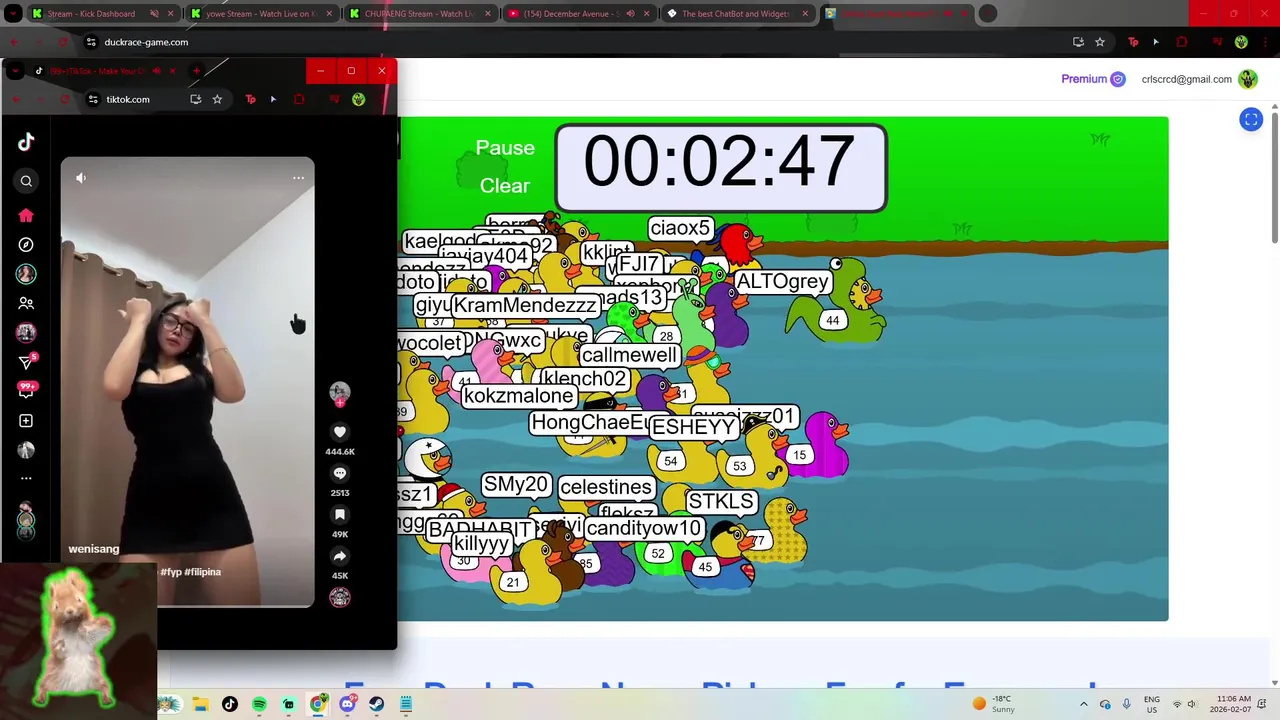
Task: Click Clear in the duck race
Action: coord(505,186)
